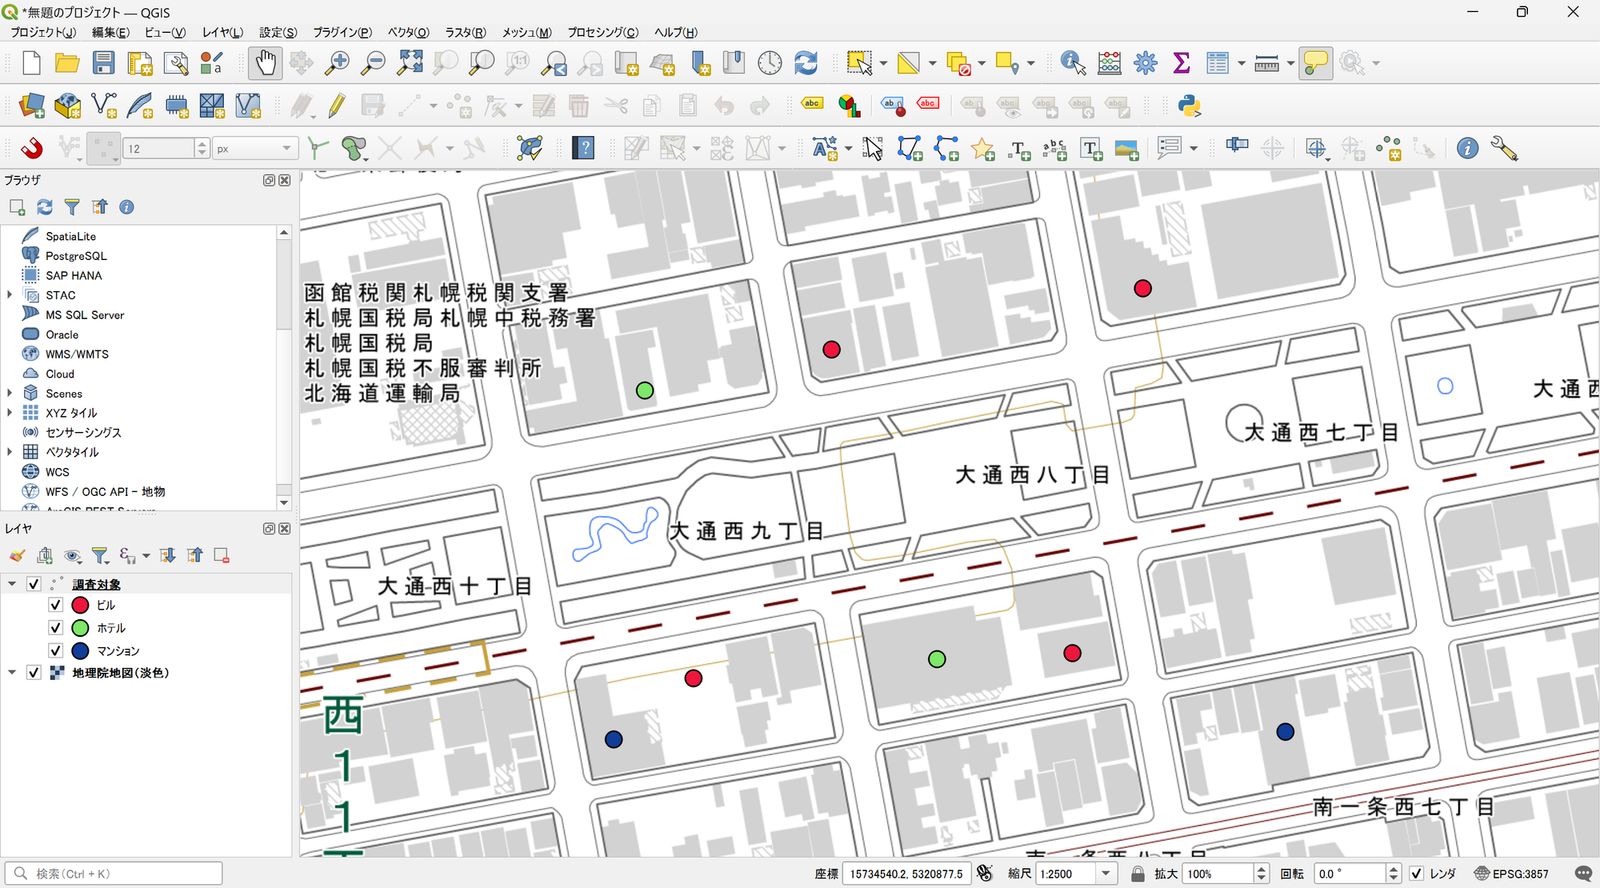Open the 編集 menu
Screen dimensions: 1600x888
click(110, 32)
